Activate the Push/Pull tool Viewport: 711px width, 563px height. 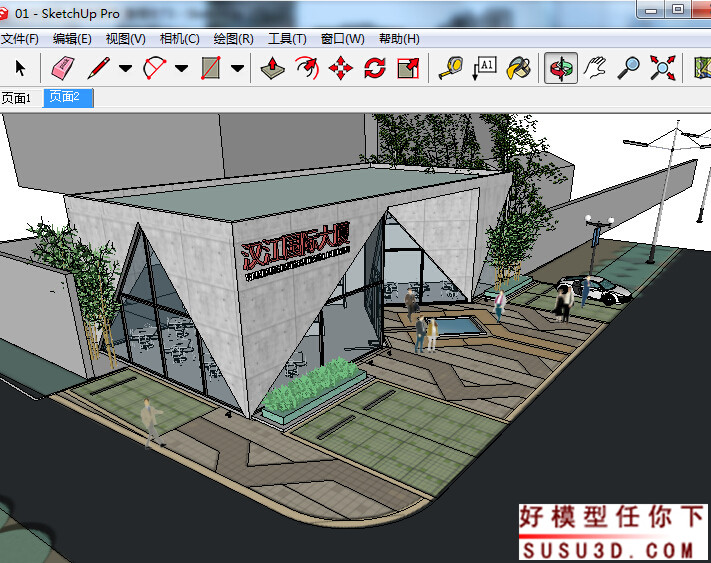[x=273, y=68]
